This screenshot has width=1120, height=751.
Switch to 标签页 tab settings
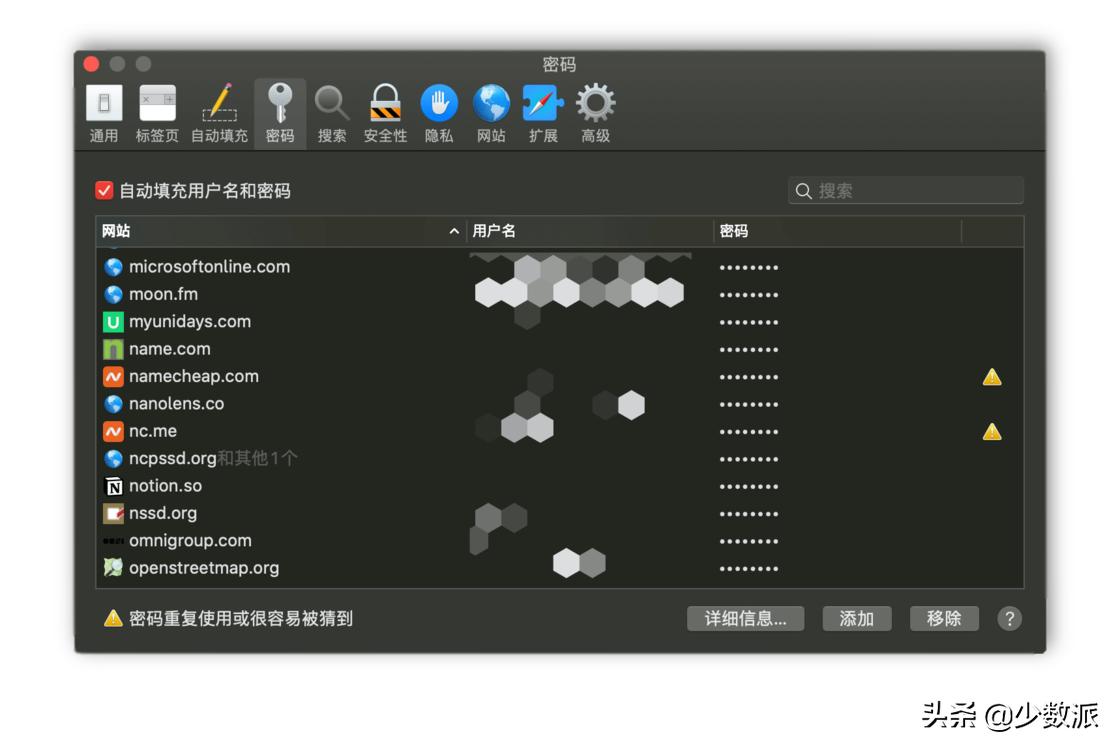click(x=157, y=110)
